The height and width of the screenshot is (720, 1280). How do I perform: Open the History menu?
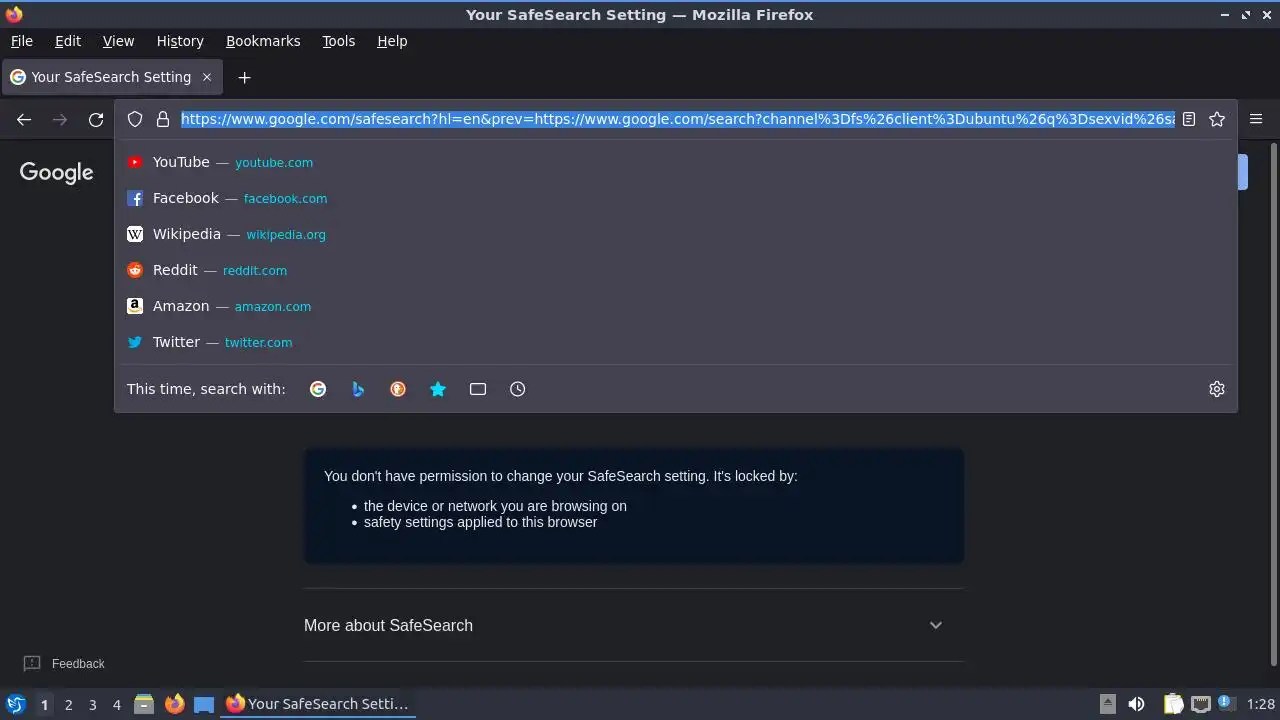180,41
